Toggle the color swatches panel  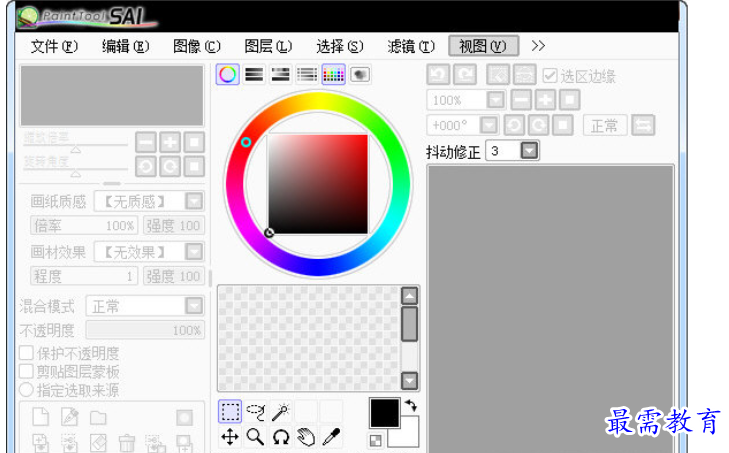pyautogui.click(x=333, y=74)
